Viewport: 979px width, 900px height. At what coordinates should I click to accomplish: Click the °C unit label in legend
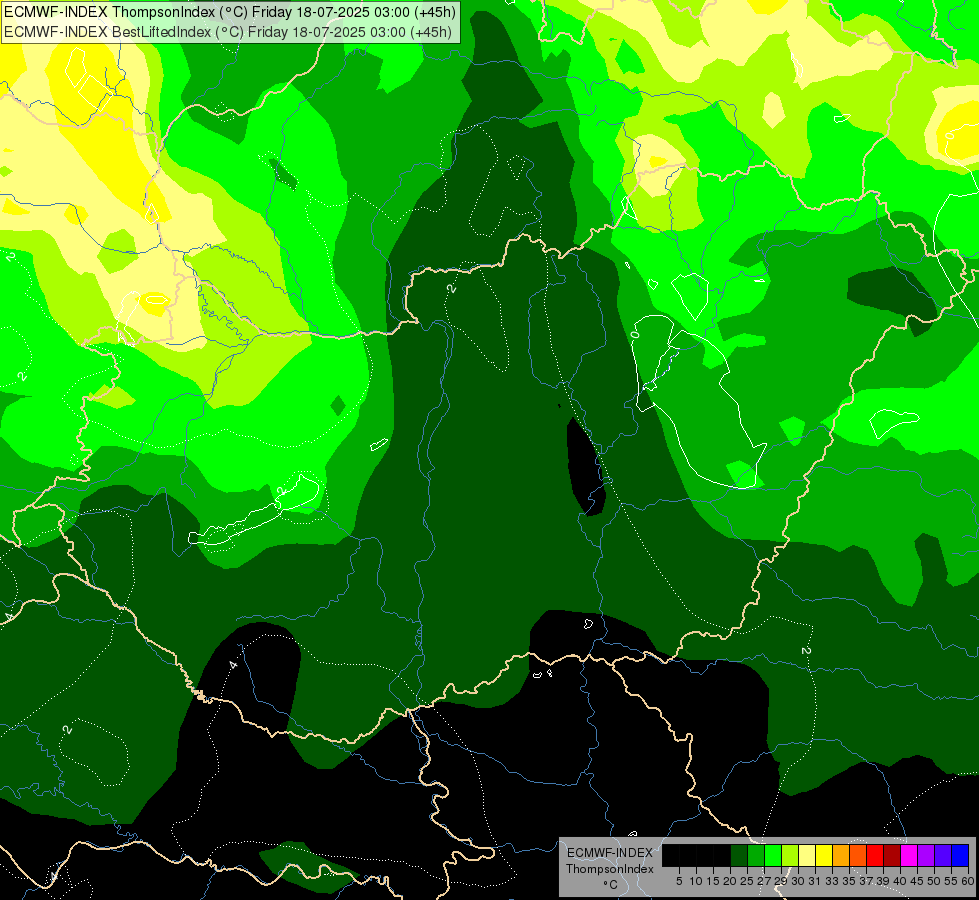coord(611,885)
